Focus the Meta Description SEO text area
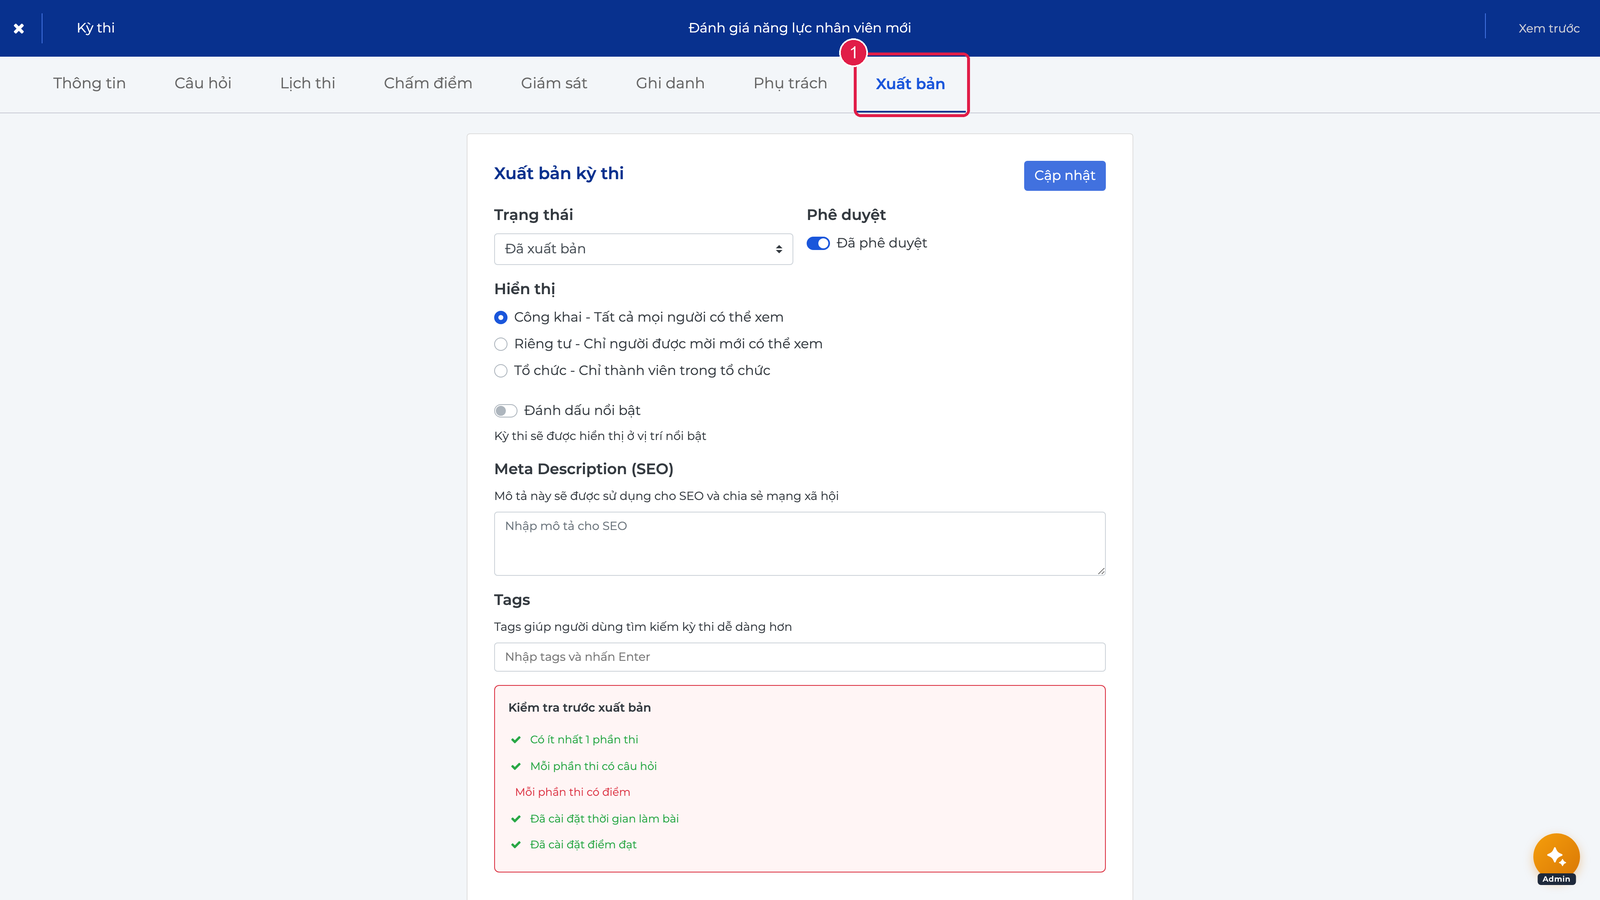The height and width of the screenshot is (900, 1600). click(799, 544)
